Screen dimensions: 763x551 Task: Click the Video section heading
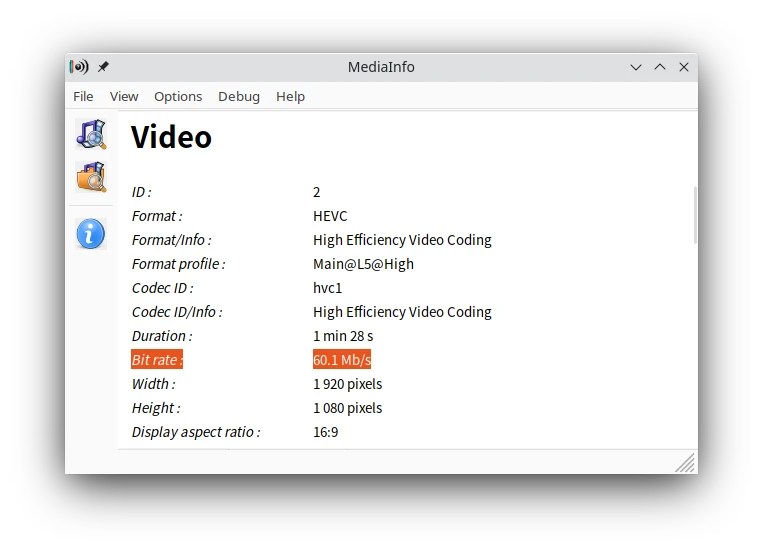[171, 137]
